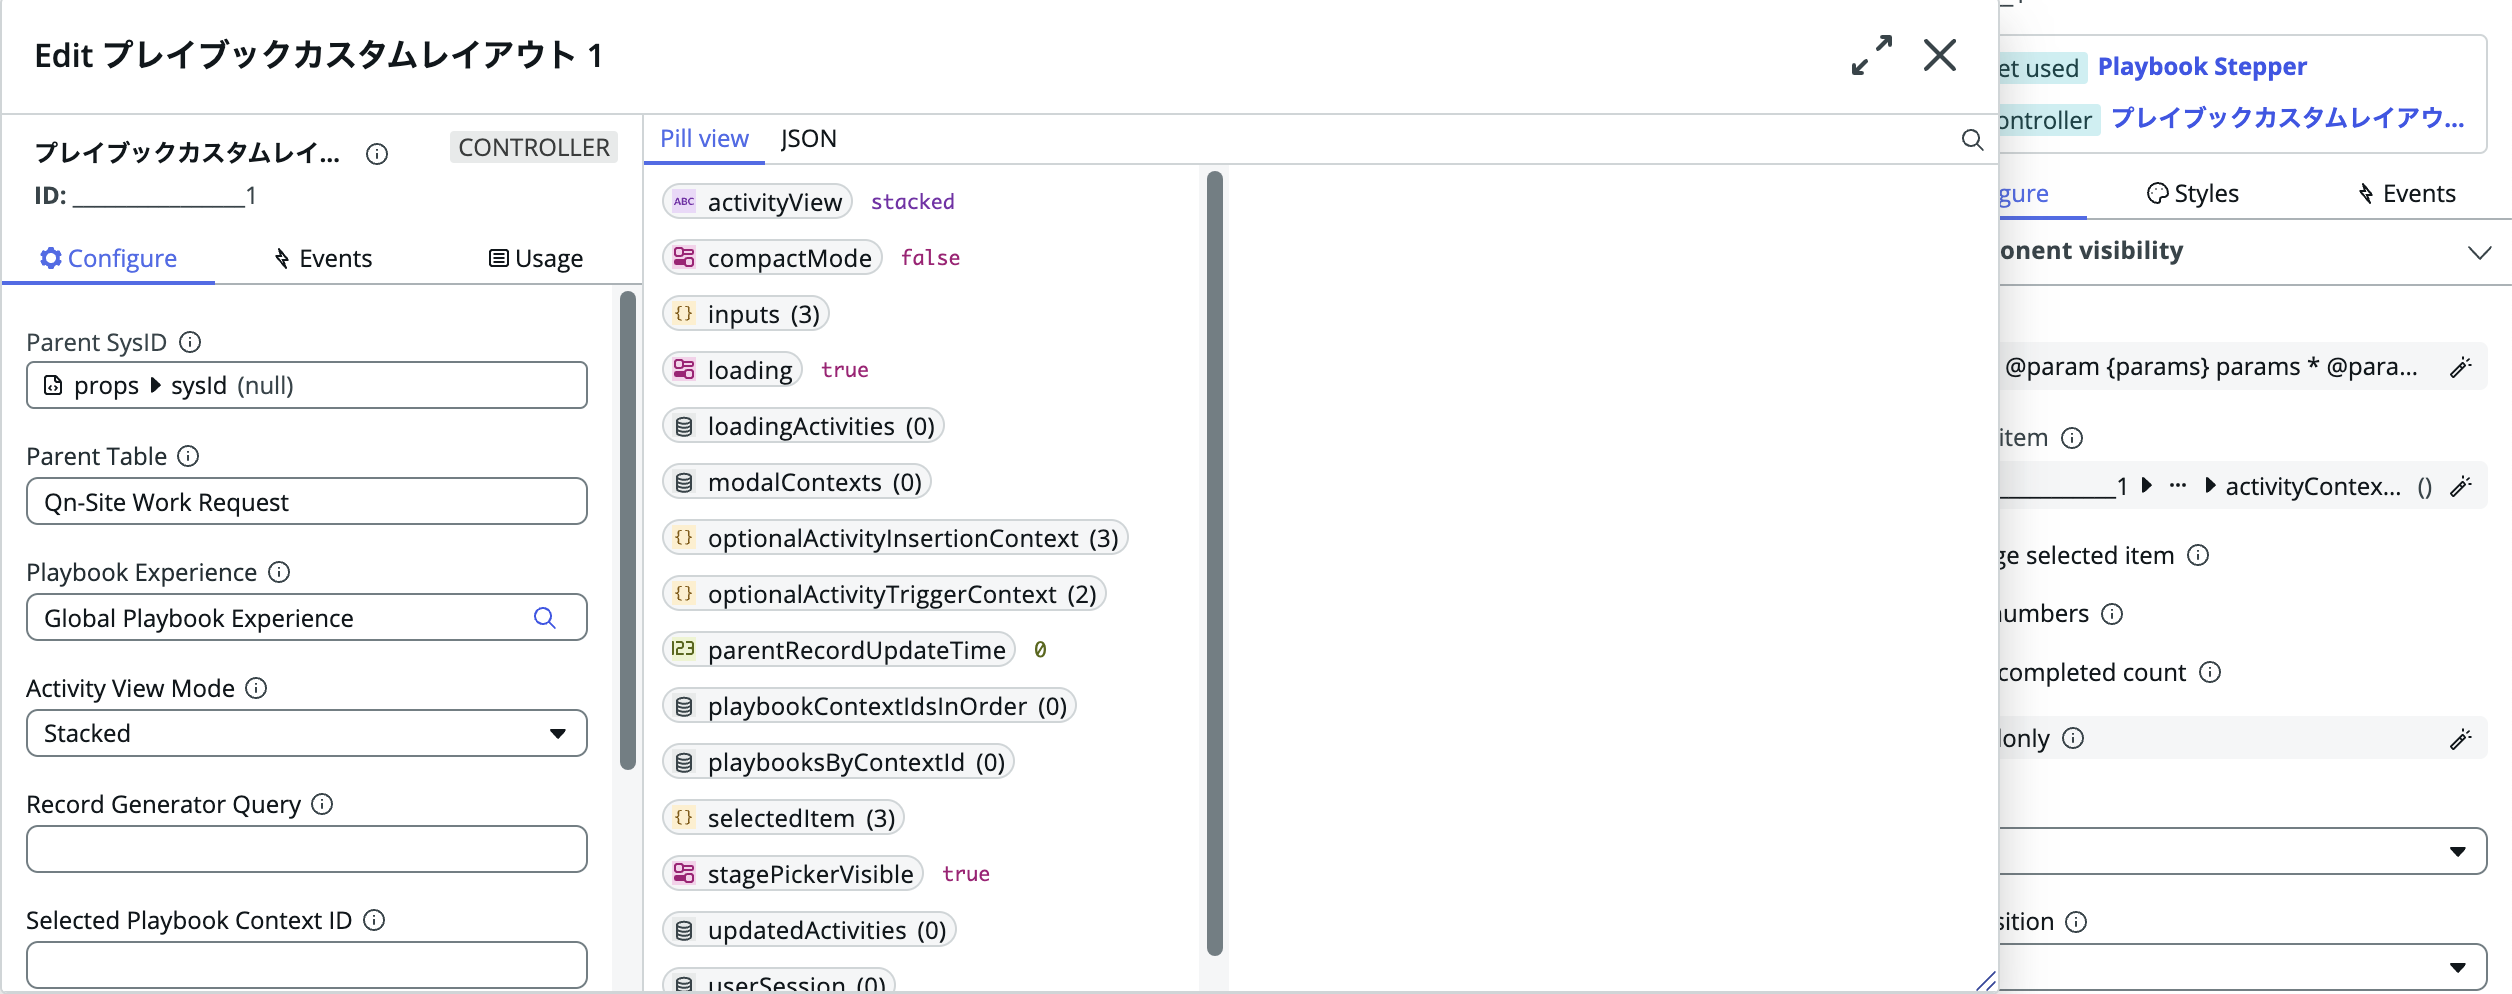
Task: Click data-bind wand next to @param field
Action: pyautogui.click(x=2461, y=367)
